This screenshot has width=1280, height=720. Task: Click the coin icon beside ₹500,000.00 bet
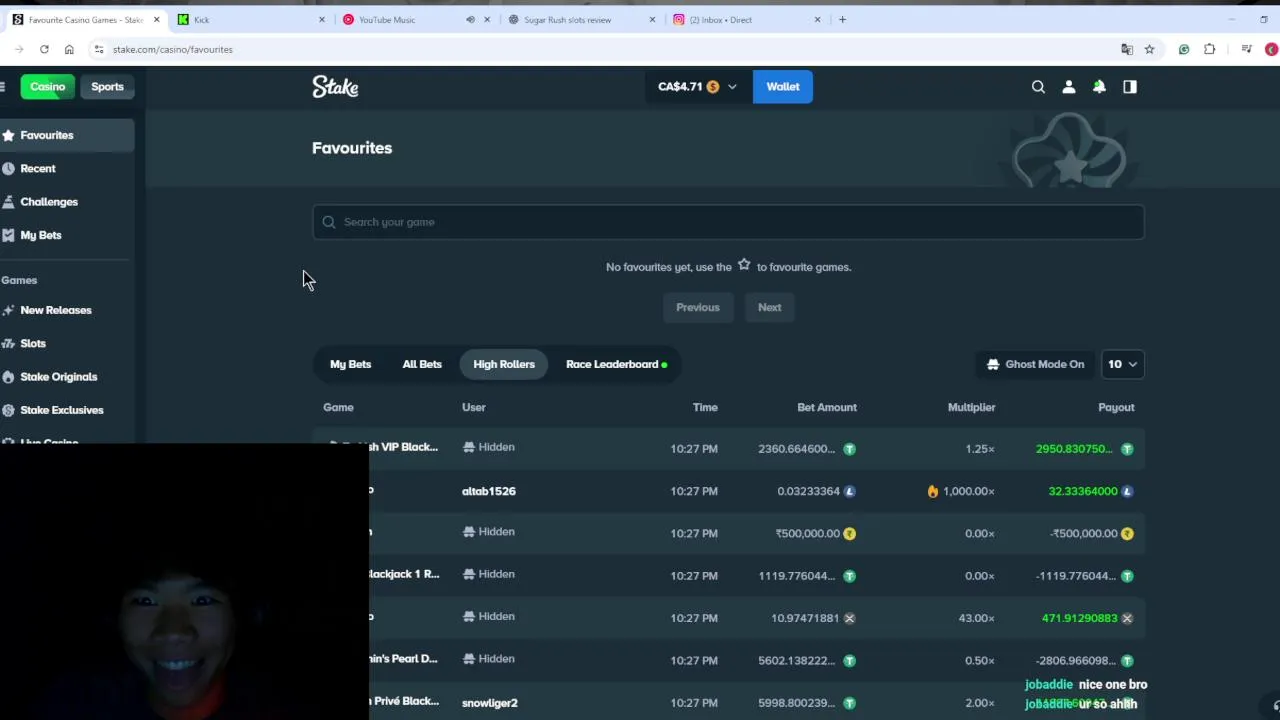(x=849, y=533)
